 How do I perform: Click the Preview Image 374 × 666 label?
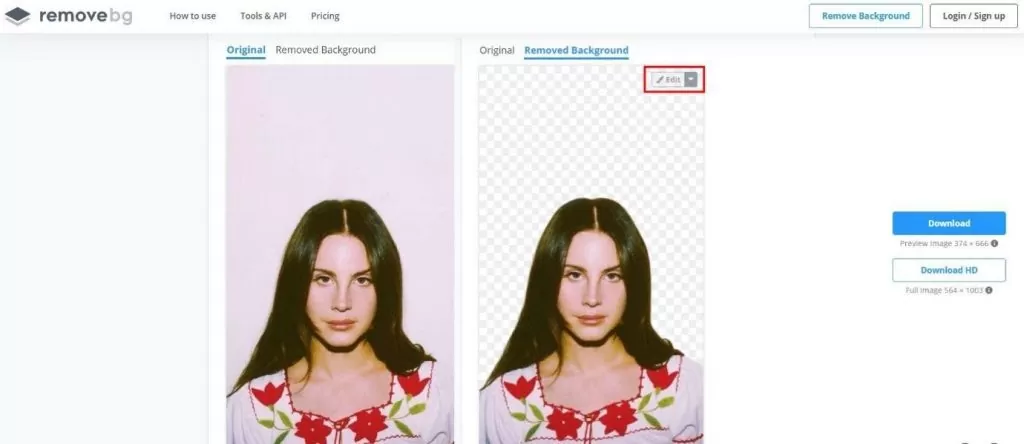(944, 244)
